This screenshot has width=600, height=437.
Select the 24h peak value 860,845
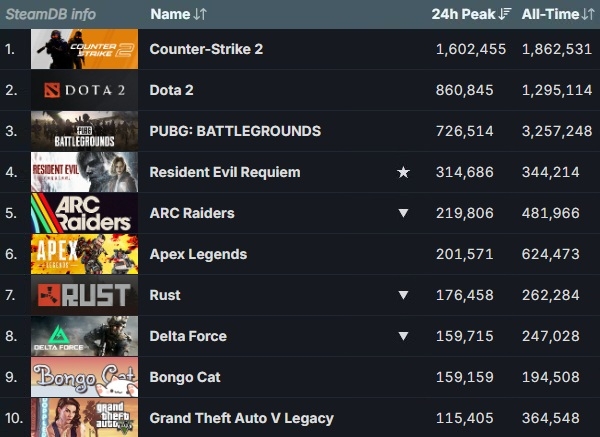[465, 90]
